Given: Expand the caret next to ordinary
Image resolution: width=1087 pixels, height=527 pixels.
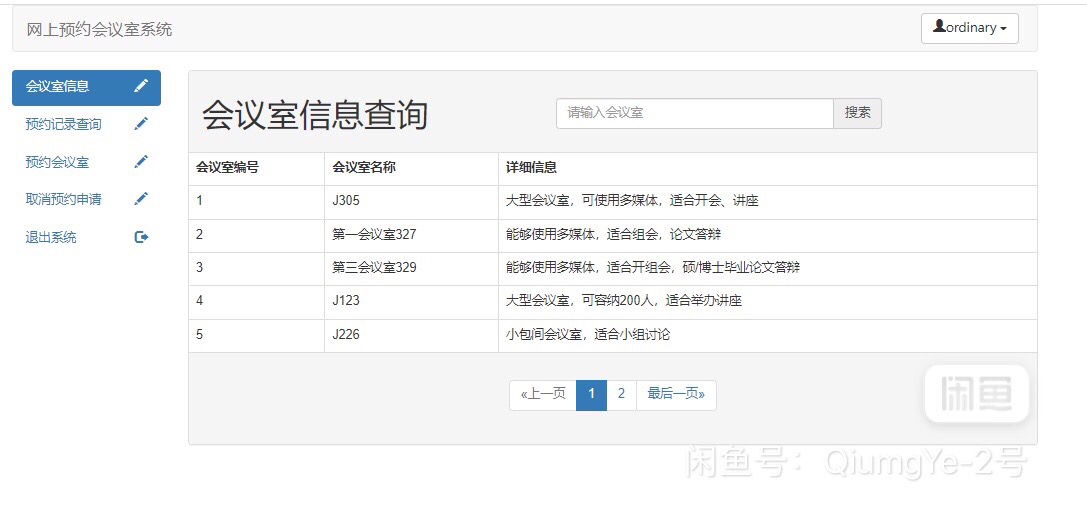Looking at the screenshot, I should pos(1003,29).
